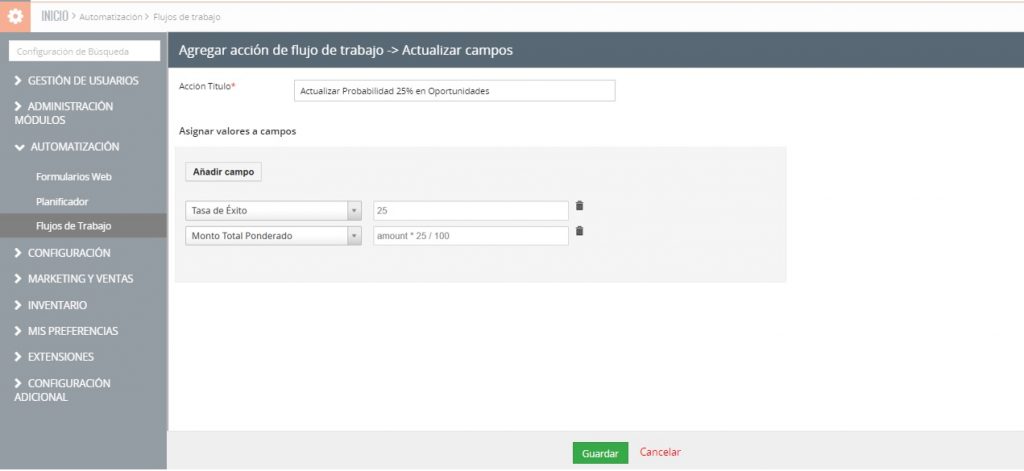1024x471 pixels.
Task: Click inside the Acción Título input
Action: click(454, 91)
